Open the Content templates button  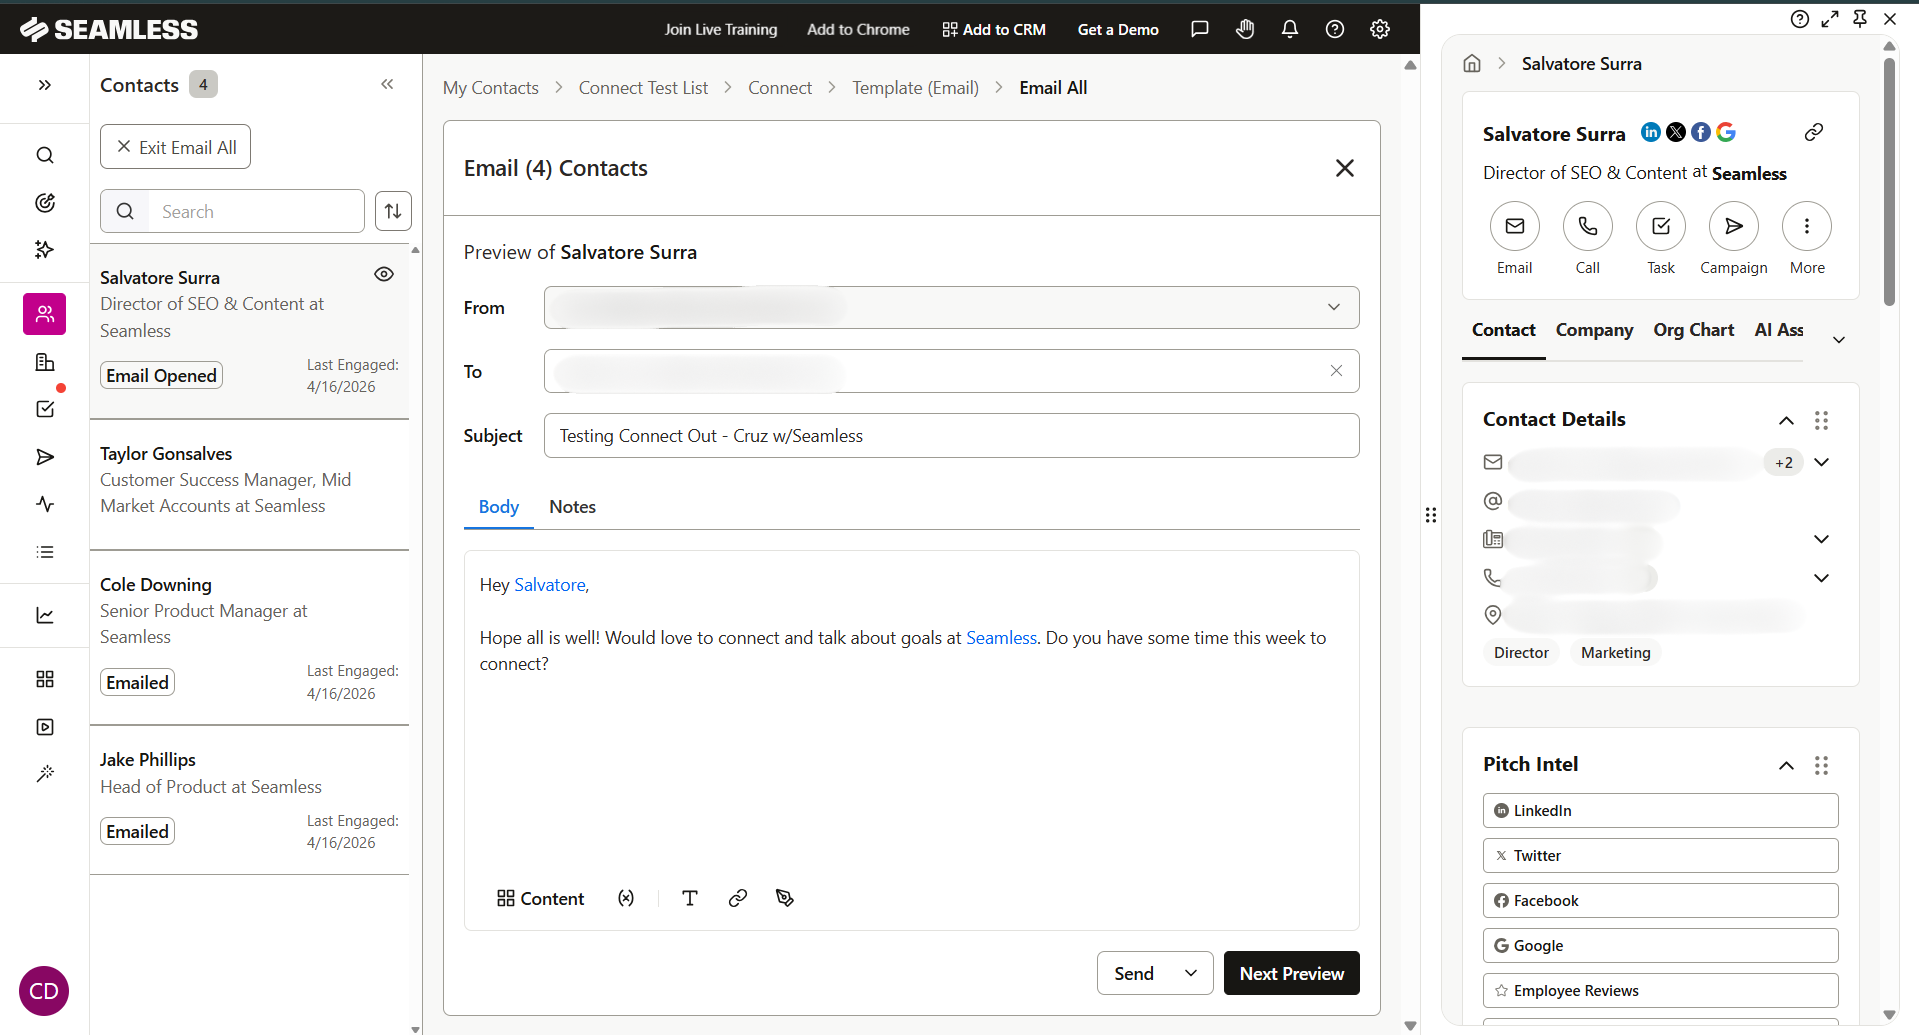(540, 898)
